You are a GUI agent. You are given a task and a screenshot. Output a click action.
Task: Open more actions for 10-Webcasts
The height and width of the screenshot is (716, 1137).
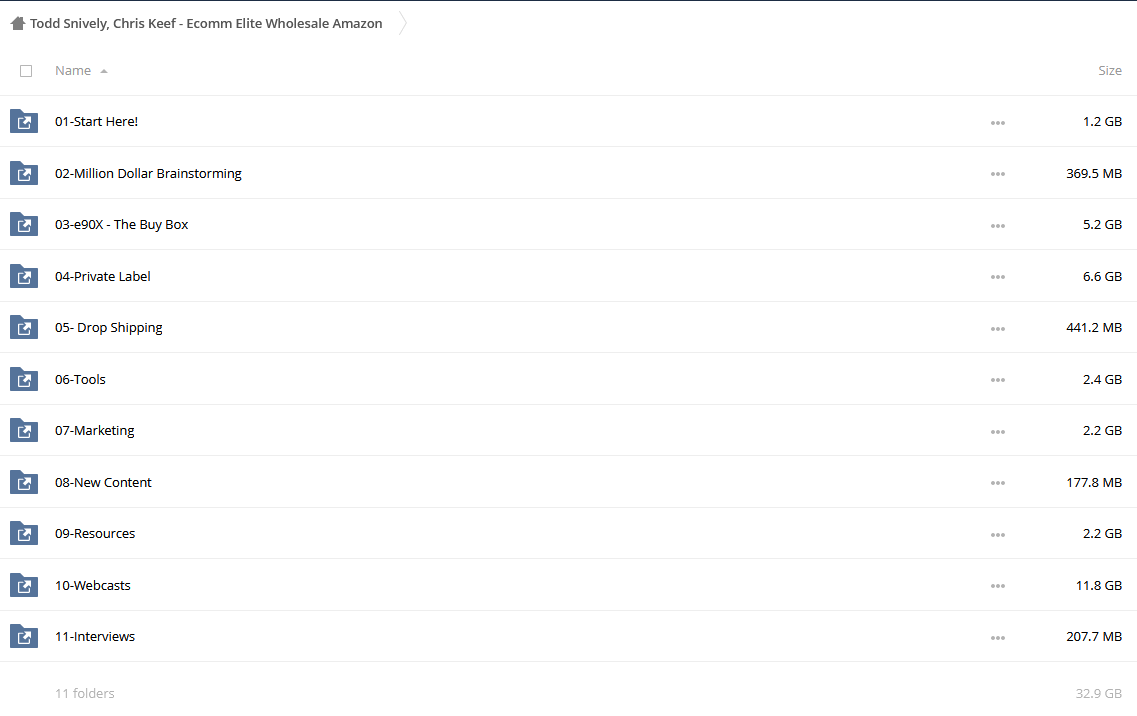[998, 586]
